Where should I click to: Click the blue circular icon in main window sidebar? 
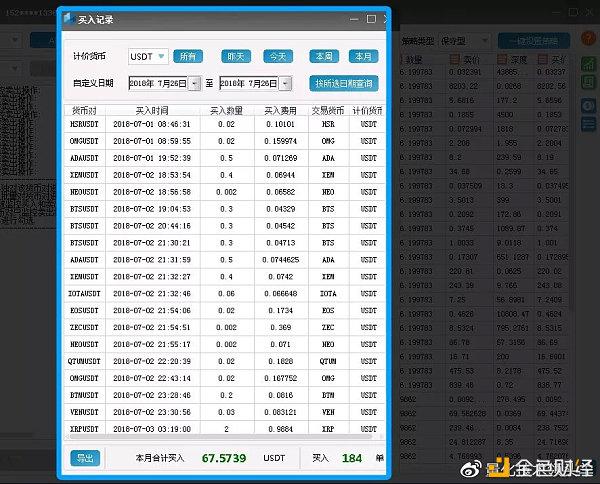click(x=589, y=106)
